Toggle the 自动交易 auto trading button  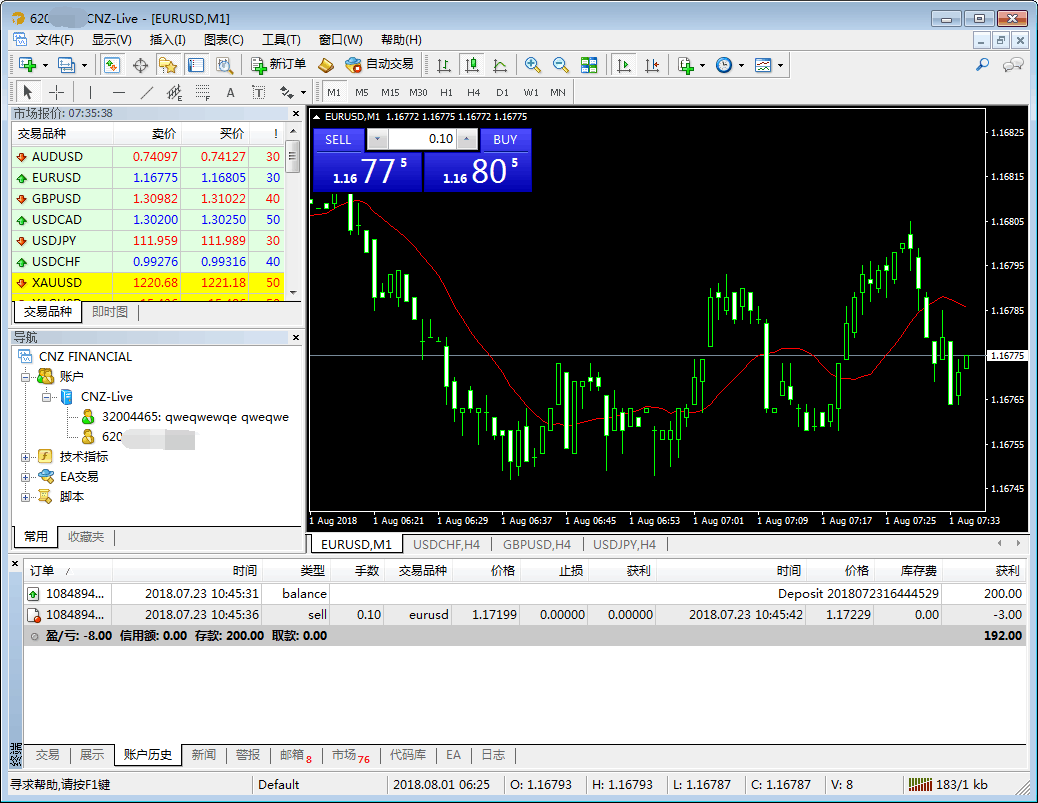pyautogui.click(x=380, y=64)
